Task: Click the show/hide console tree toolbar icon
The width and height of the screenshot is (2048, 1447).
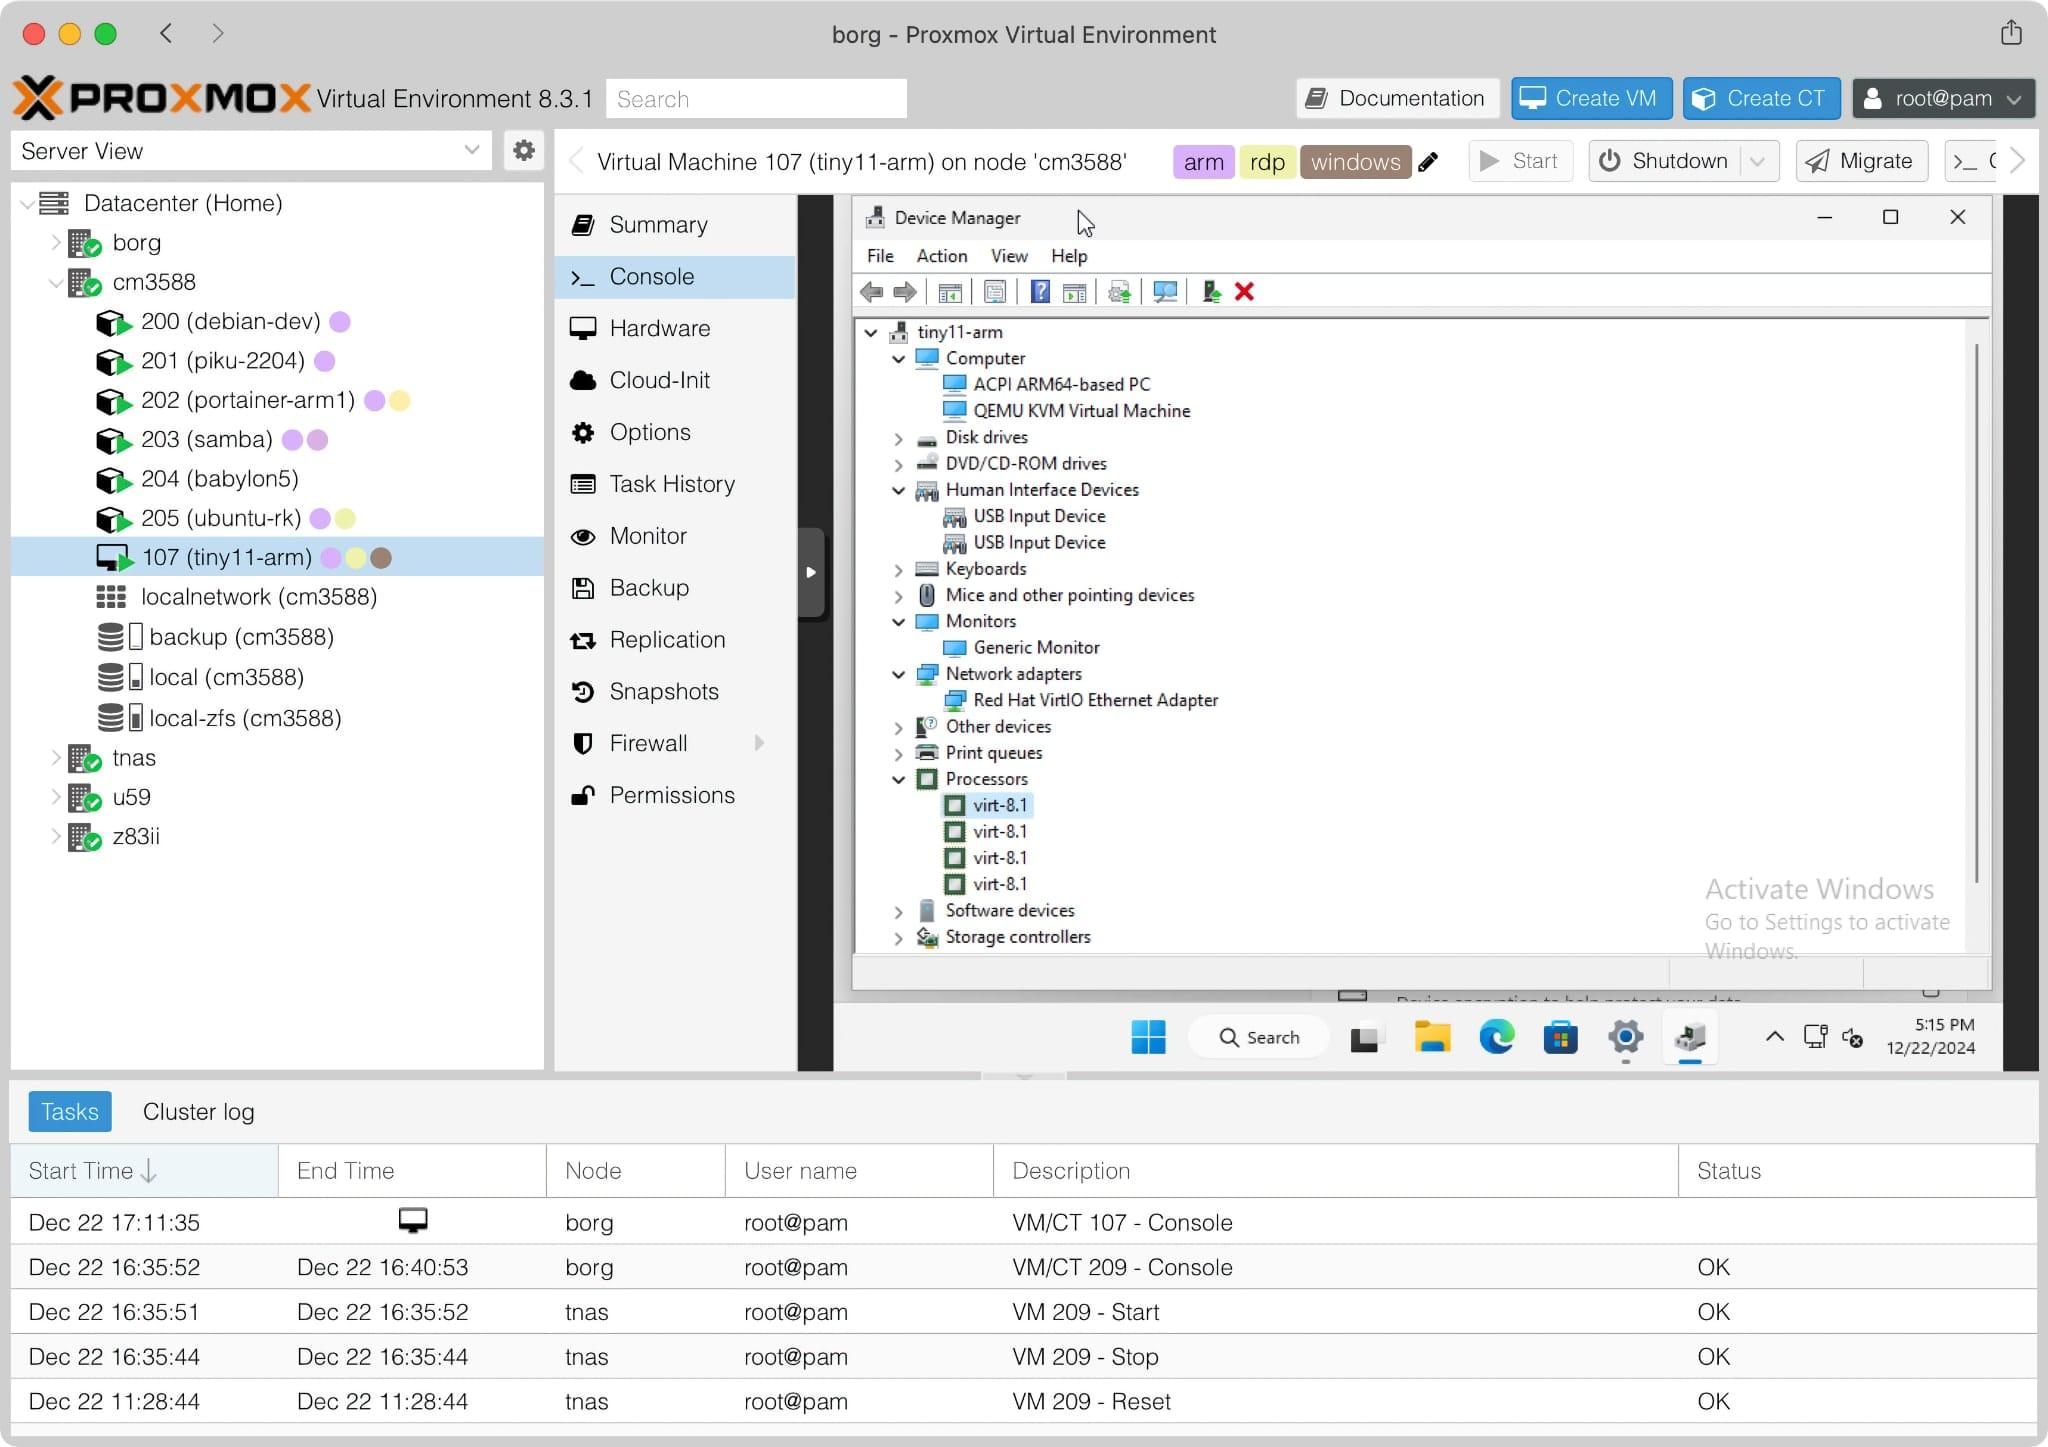Action: (950, 292)
